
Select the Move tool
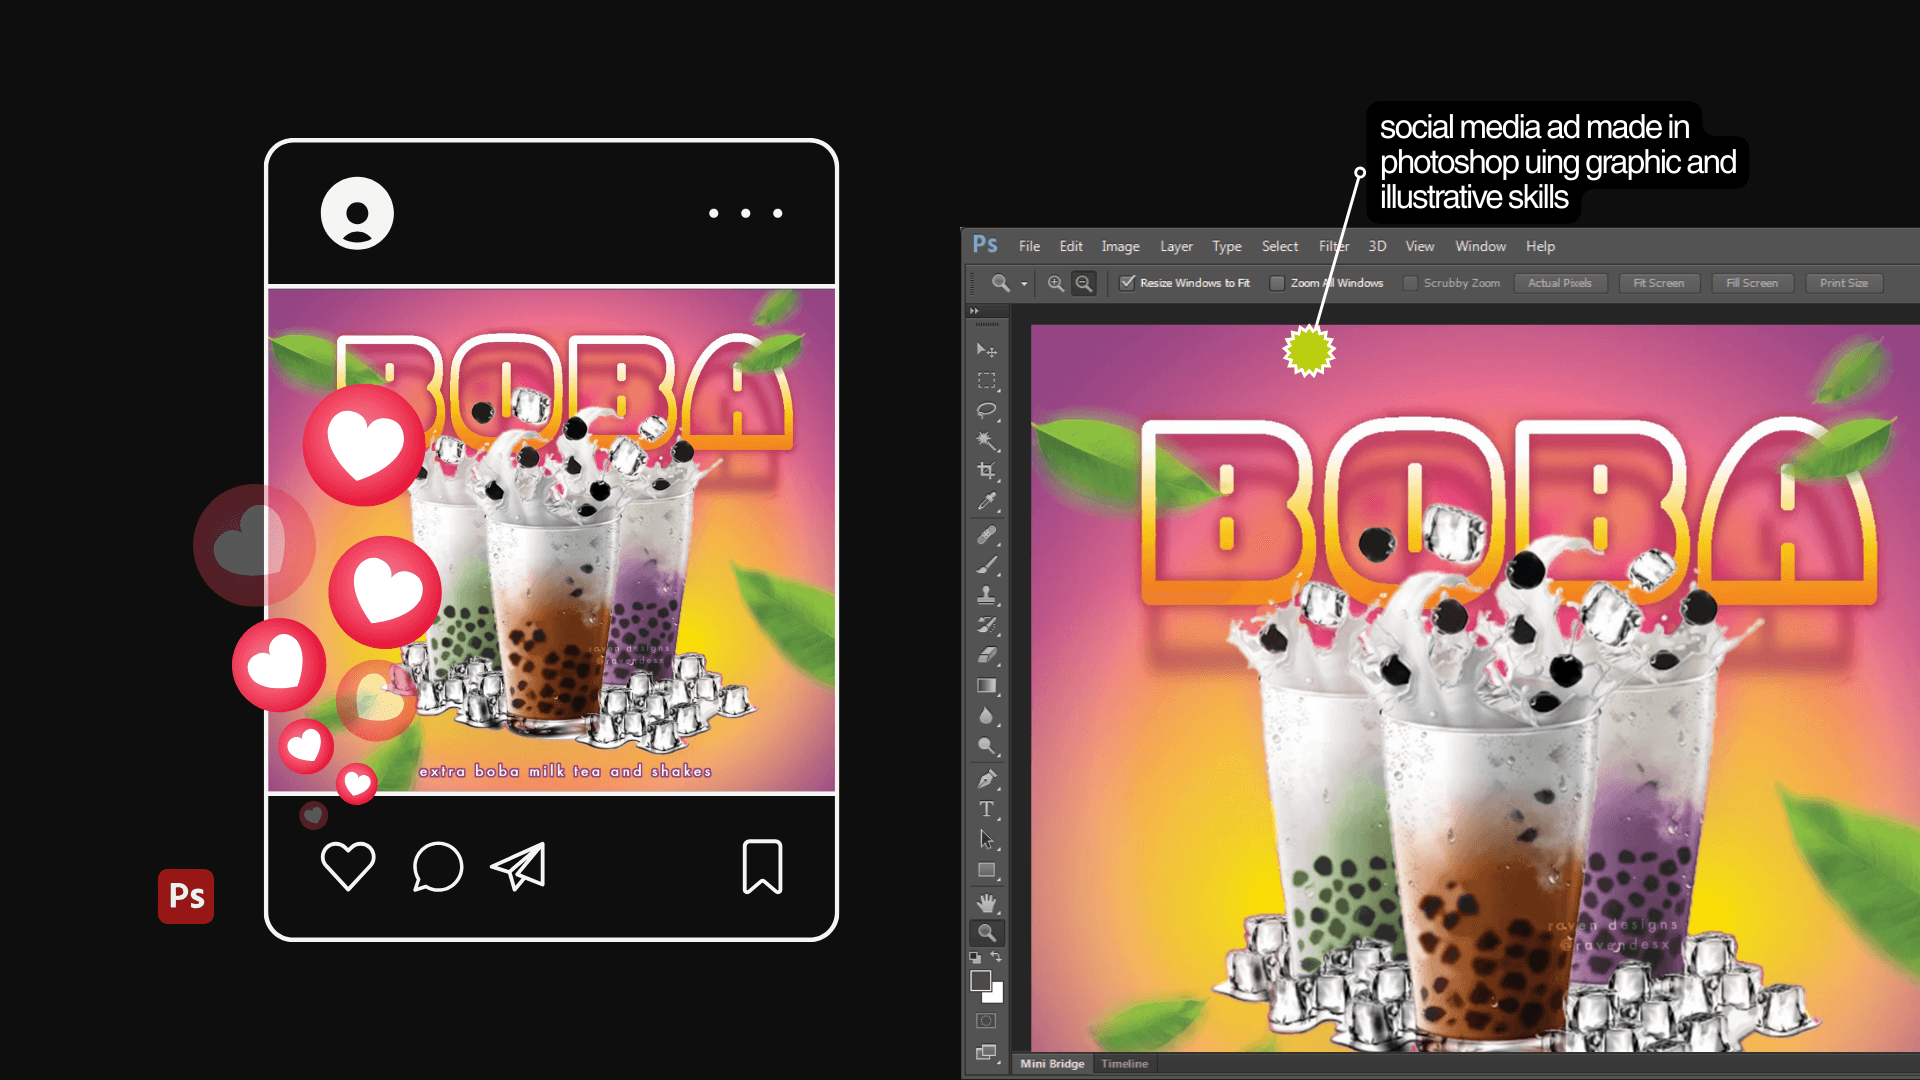pyautogui.click(x=986, y=350)
